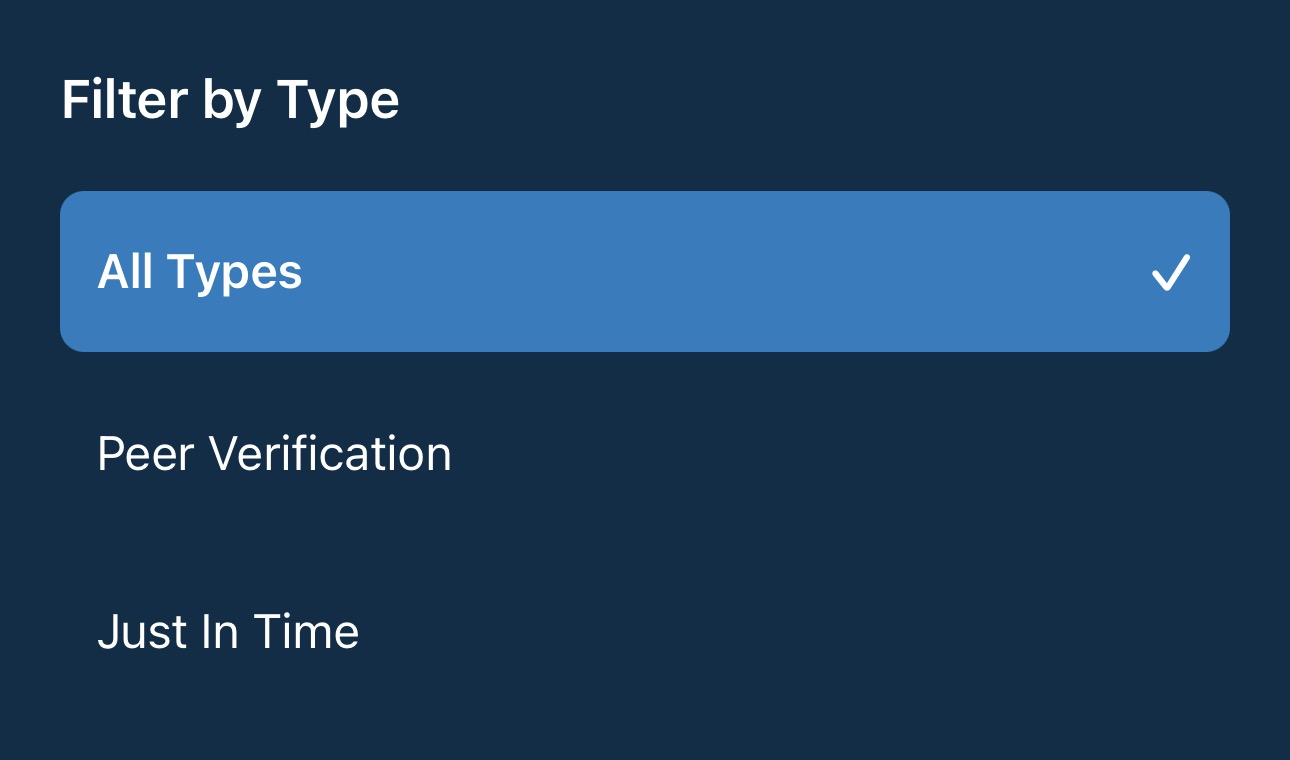The image size is (1290, 760).
Task: Click the Filter by Type heading
Action: tap(230, 100)
